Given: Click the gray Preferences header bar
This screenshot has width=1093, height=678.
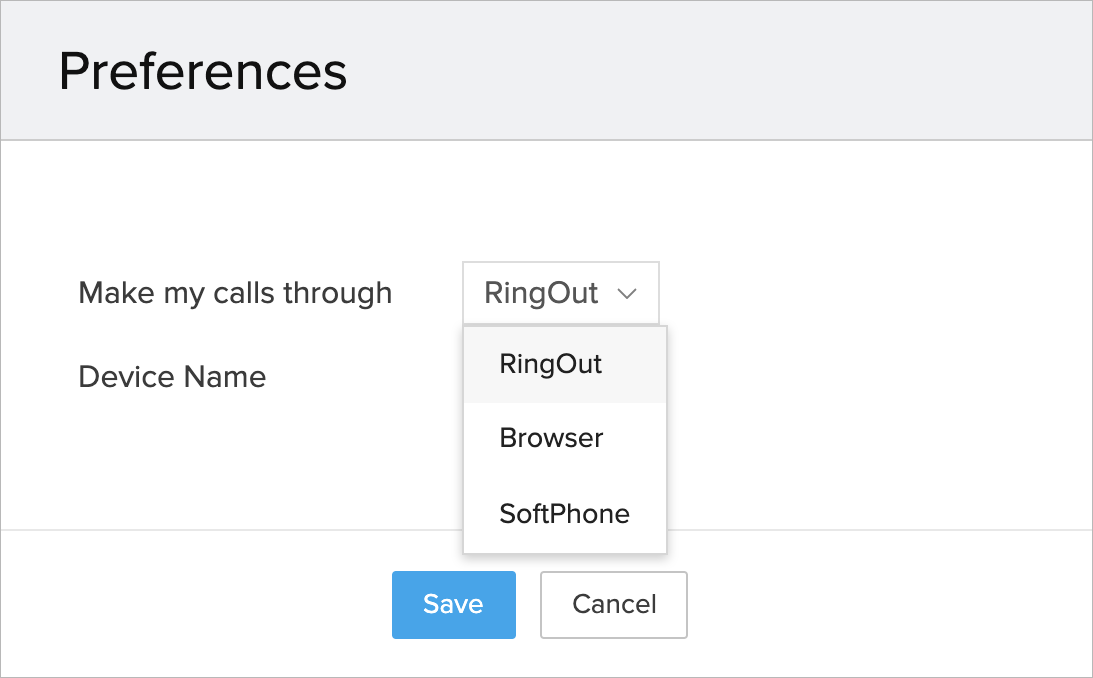Looking at the screenshot, I should click(700, 72).
